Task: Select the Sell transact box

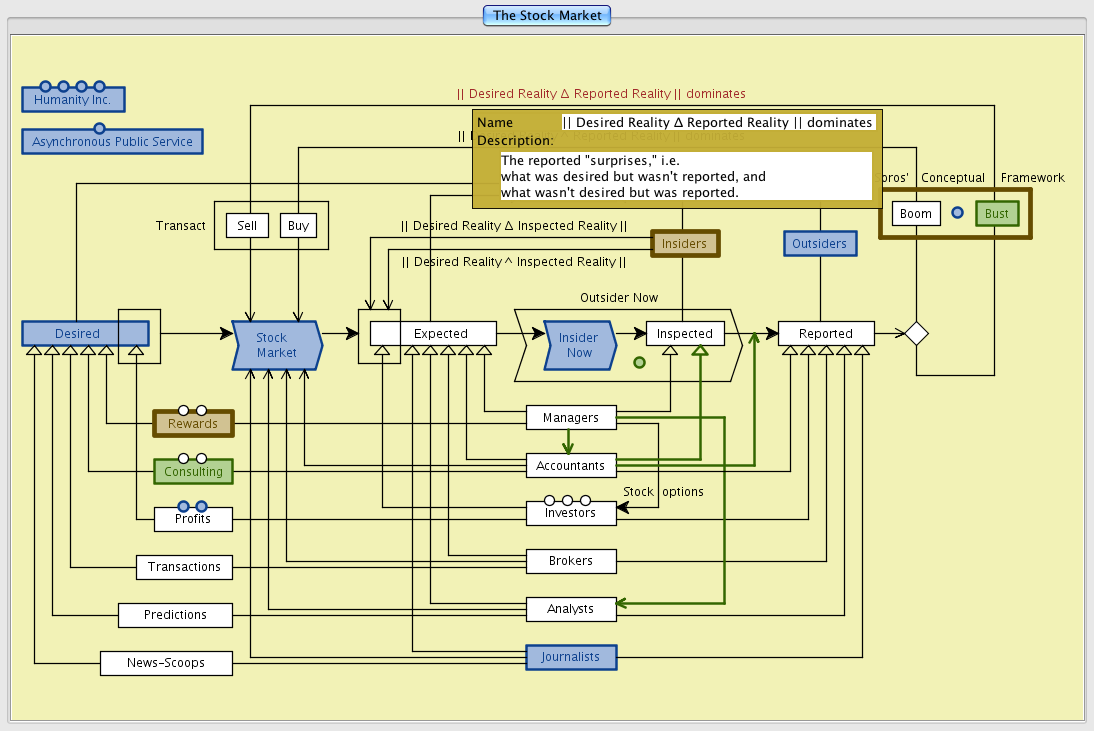Action: tap(247, 226)
